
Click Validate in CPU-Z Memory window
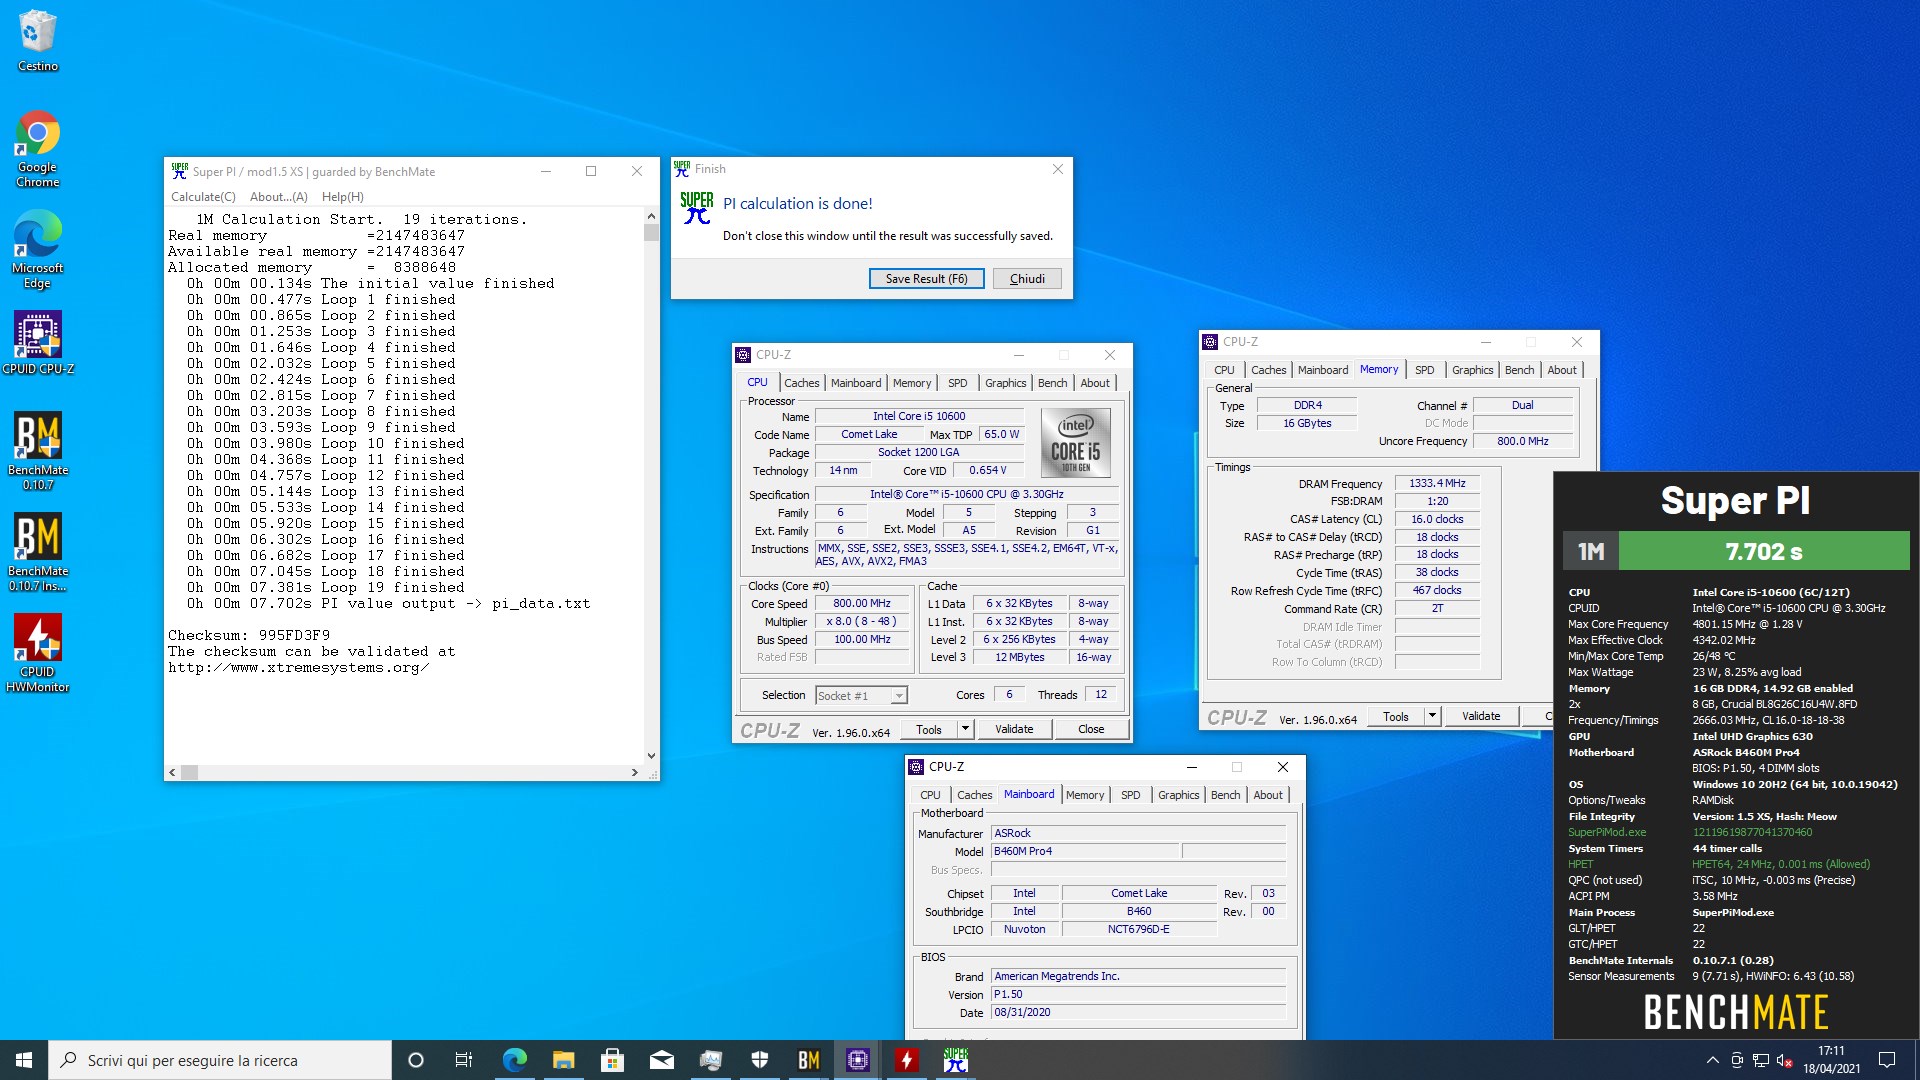click(1480, 717)
